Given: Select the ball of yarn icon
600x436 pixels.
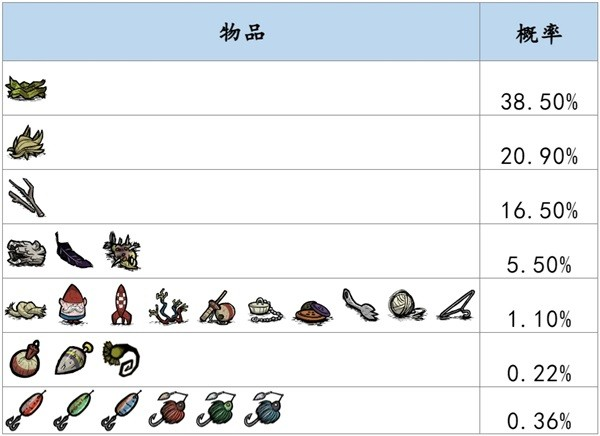Looking at the screenshot, I should coord(407,305).
